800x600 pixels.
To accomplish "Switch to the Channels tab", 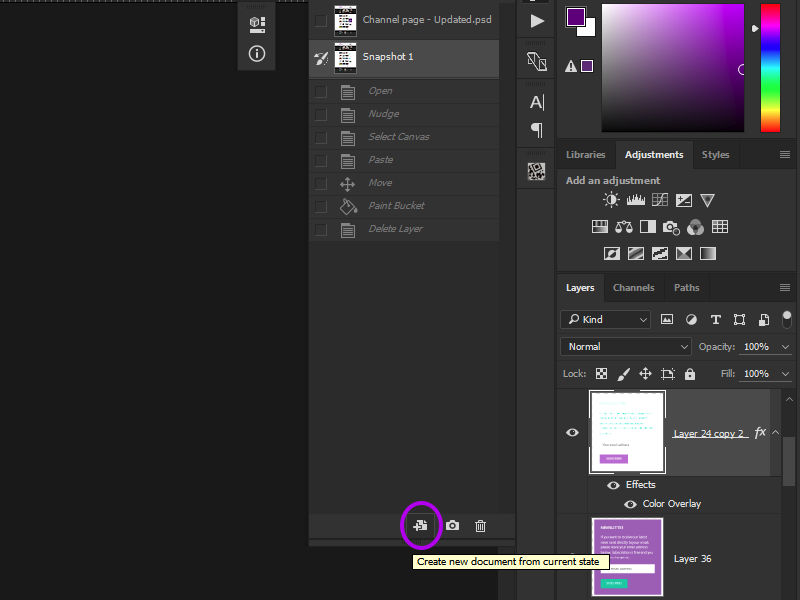I will (634, 288).
